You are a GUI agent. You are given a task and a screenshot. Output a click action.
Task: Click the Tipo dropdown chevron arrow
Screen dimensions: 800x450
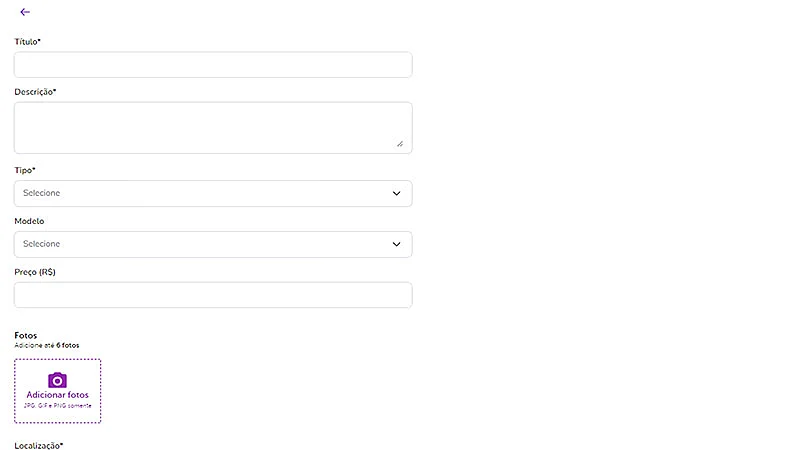click(x=396, y=193)
